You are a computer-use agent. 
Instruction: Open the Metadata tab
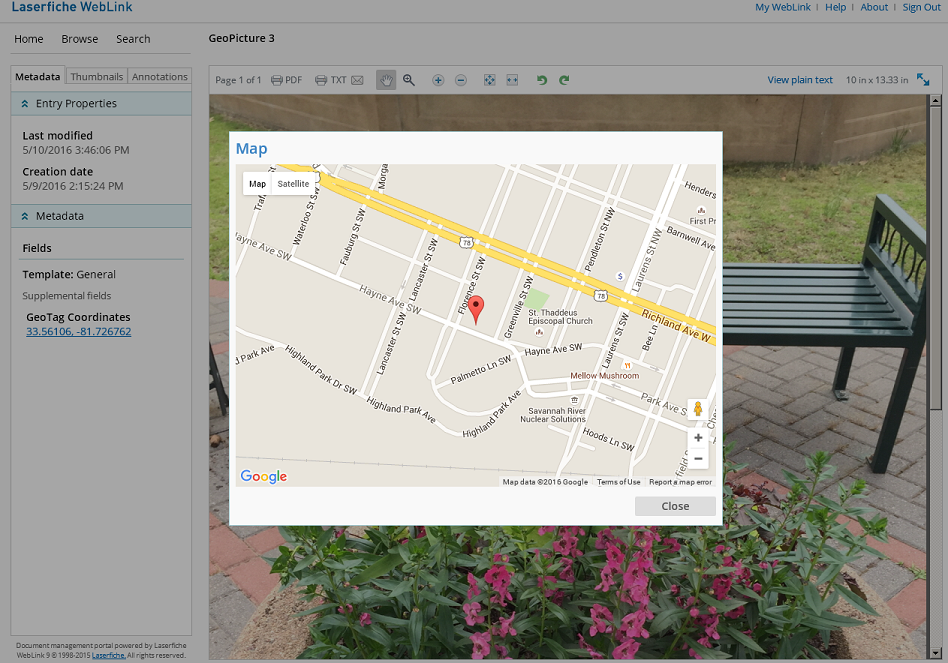(37, 77)
